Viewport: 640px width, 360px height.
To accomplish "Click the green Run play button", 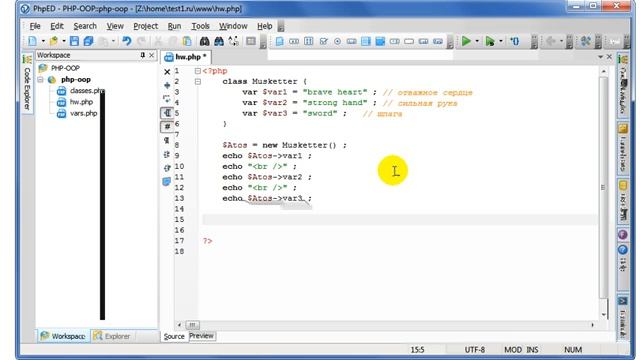I will tap(466, 41).
